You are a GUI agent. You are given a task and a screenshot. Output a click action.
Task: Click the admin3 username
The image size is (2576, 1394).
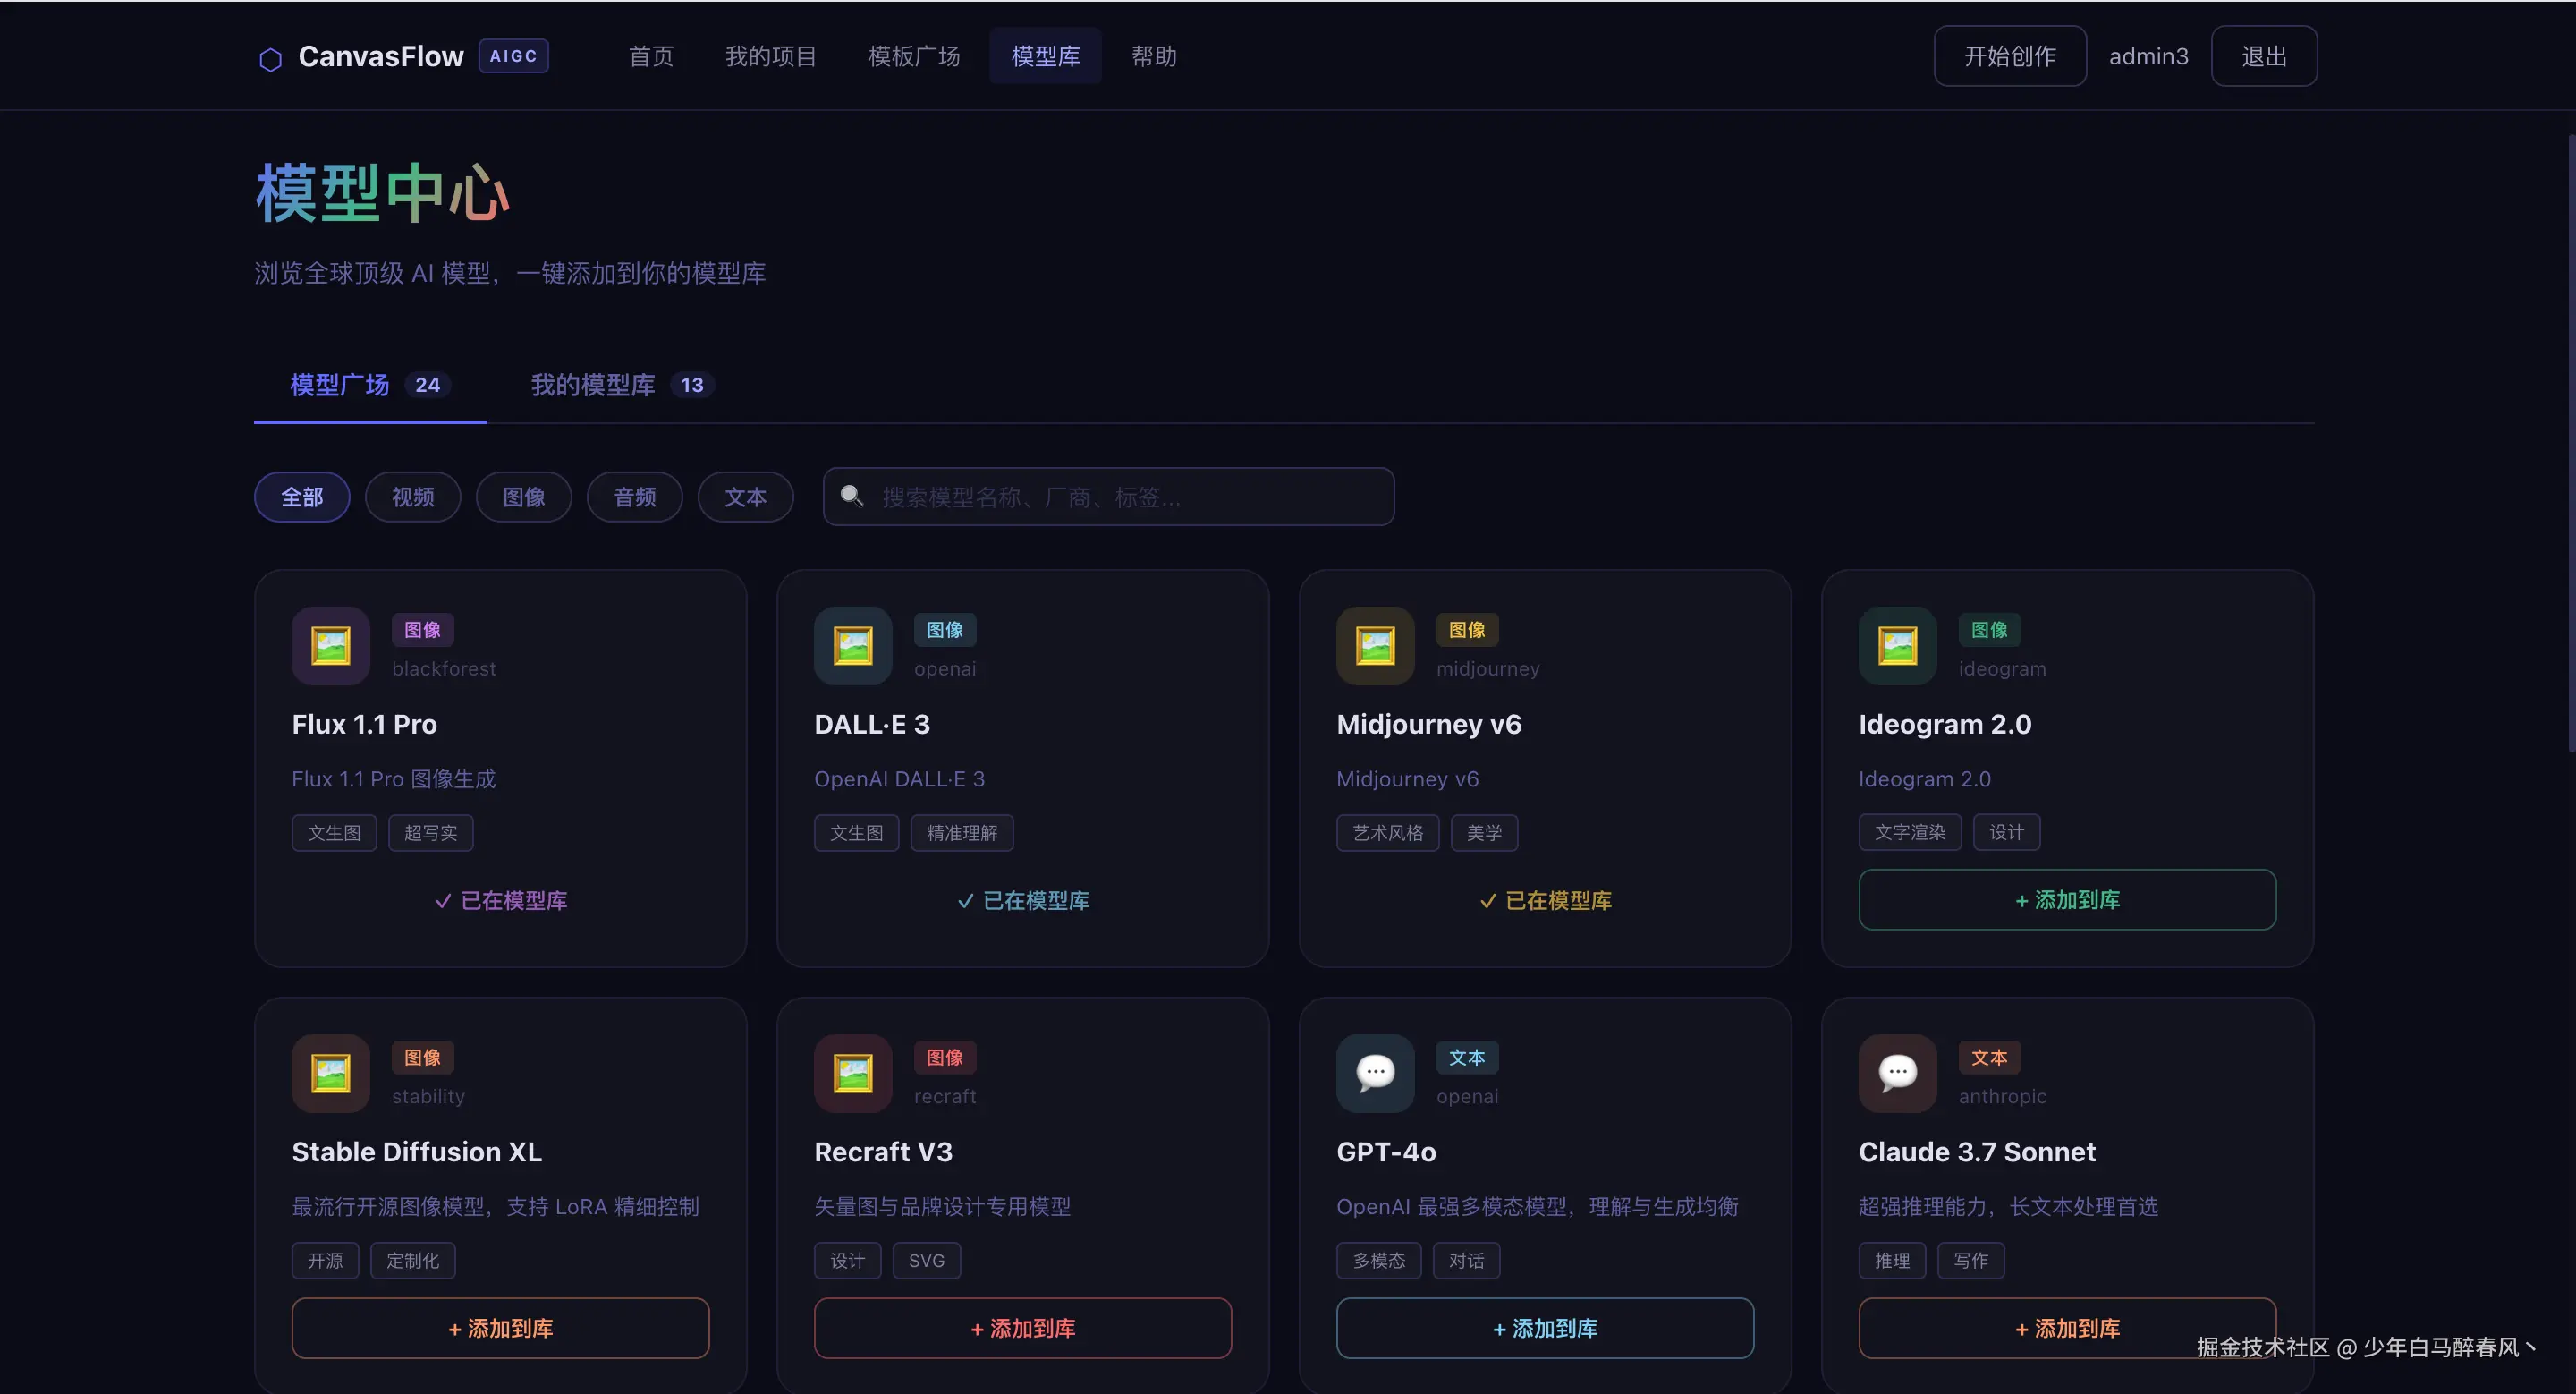tap(2148, 56)
